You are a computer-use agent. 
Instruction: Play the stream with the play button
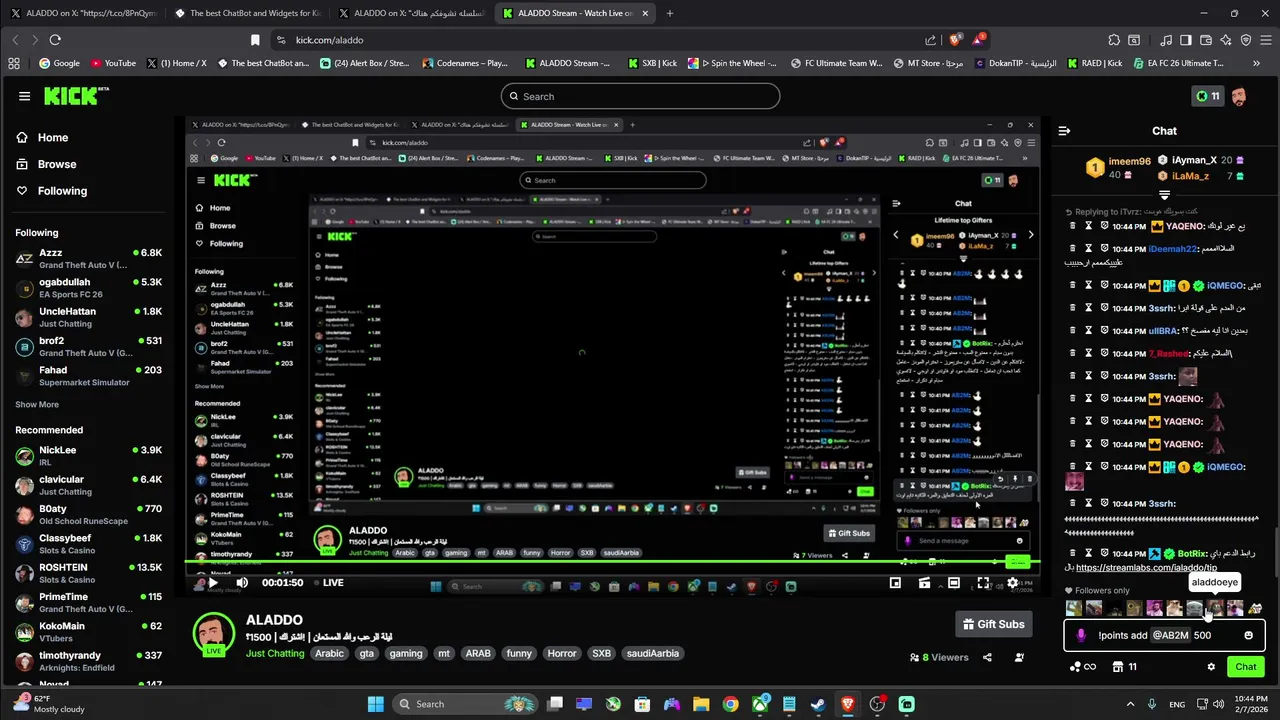tap(212, 582)
